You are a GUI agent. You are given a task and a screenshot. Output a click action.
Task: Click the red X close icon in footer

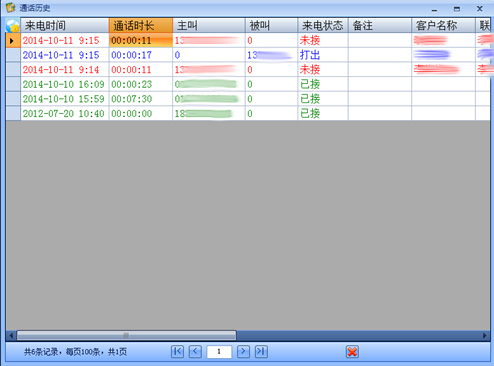352,352
